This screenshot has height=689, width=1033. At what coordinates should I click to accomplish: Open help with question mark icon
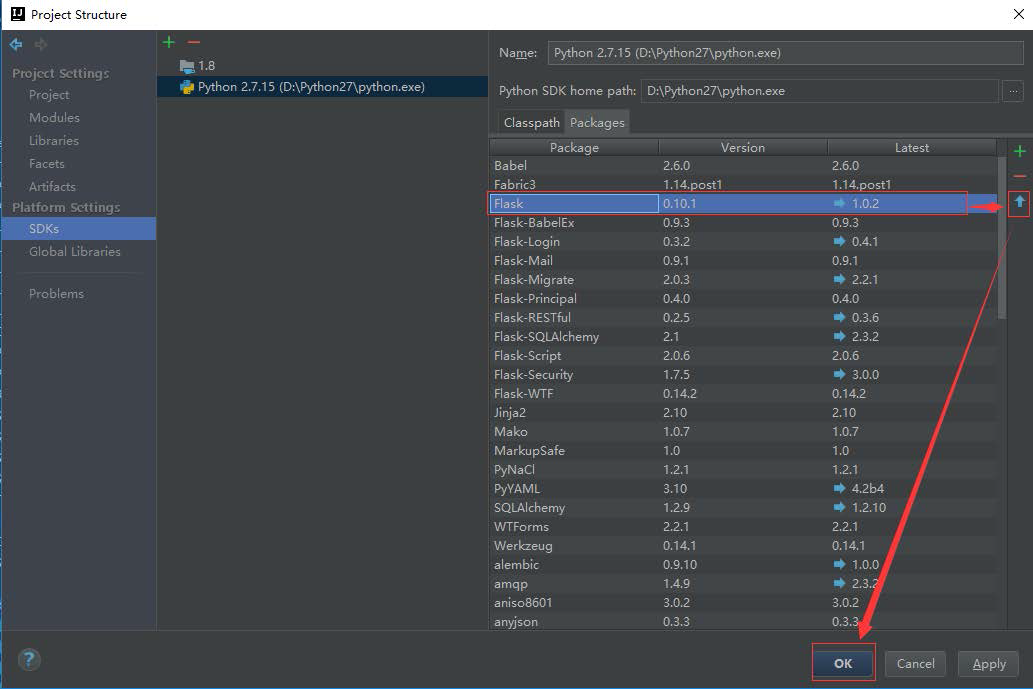coord(29,659)
